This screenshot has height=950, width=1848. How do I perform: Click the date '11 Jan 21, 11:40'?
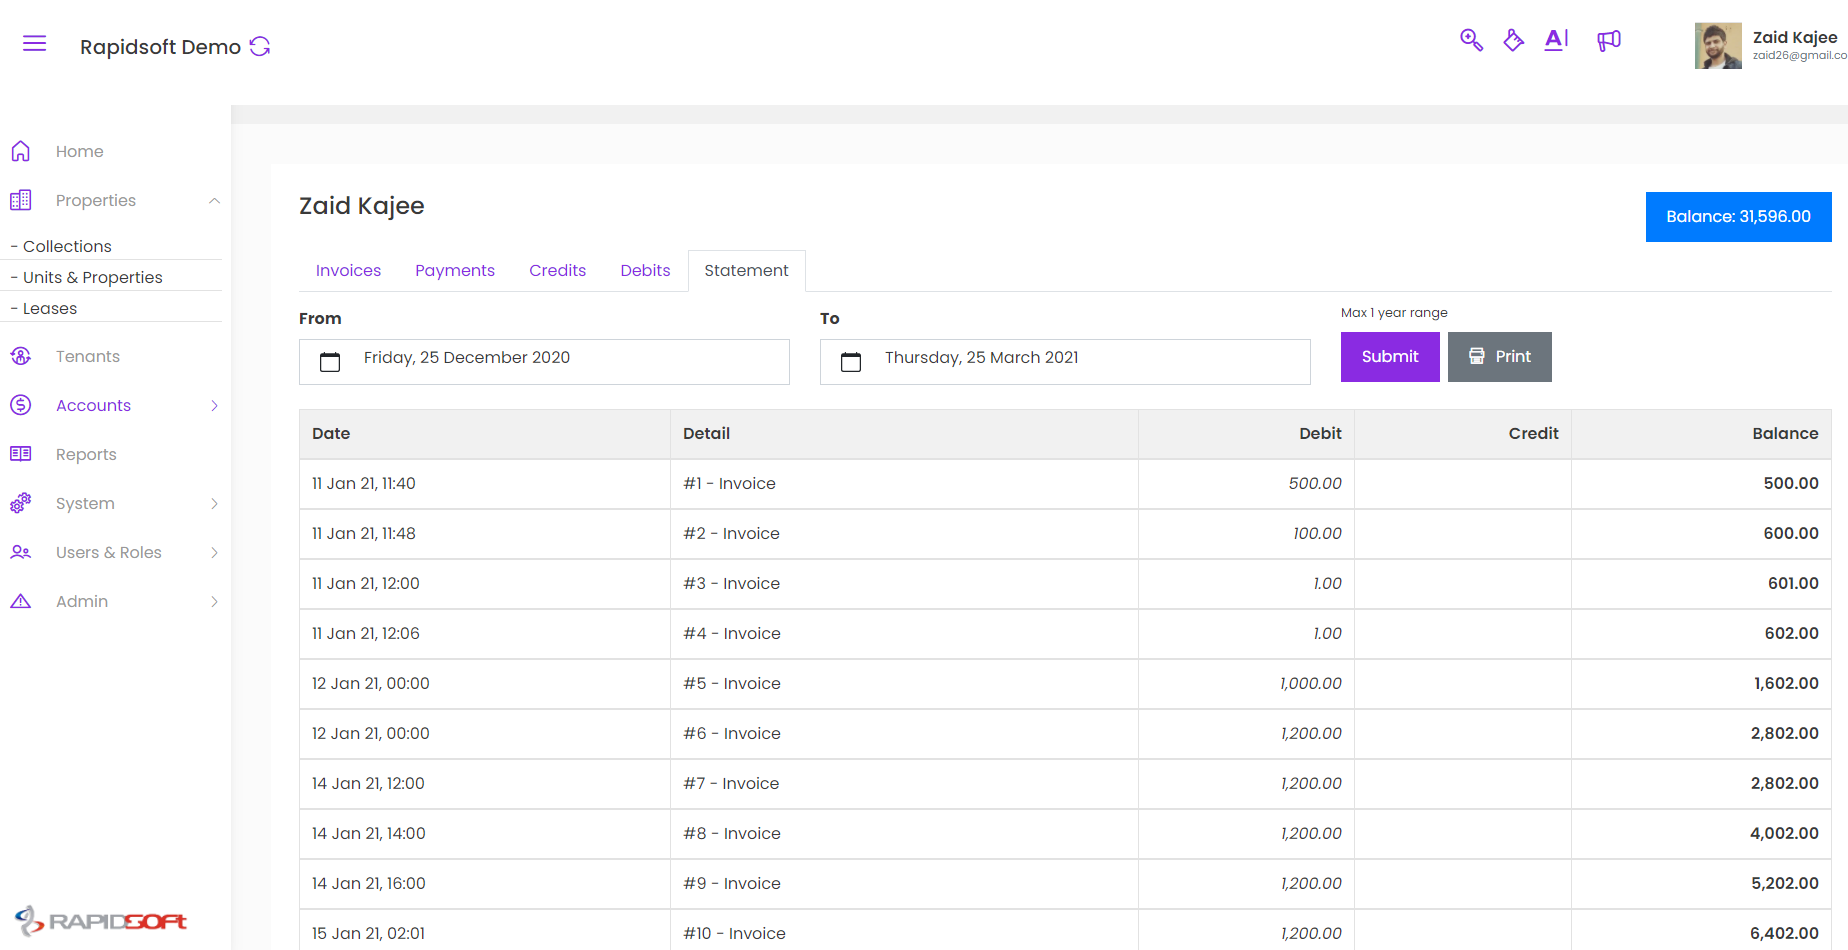(x=364, y=483)
